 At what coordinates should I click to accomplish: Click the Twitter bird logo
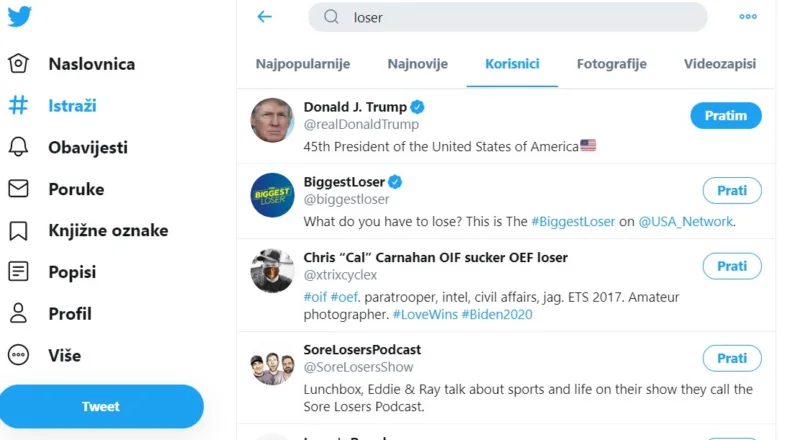[19, 16]
